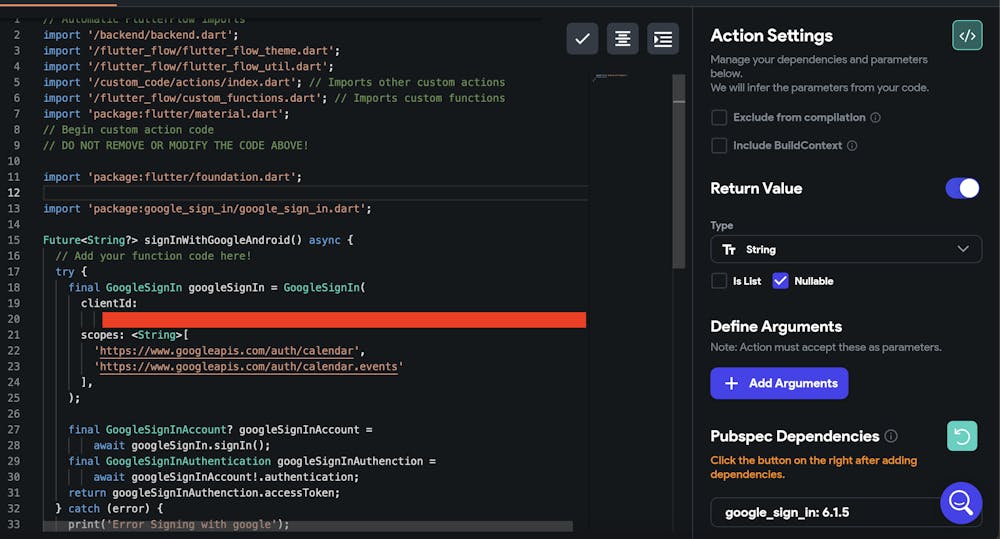Screen dimensions: 1000x539
Task: Click the code editor vertical scrollbar
Action: (679, 170)
